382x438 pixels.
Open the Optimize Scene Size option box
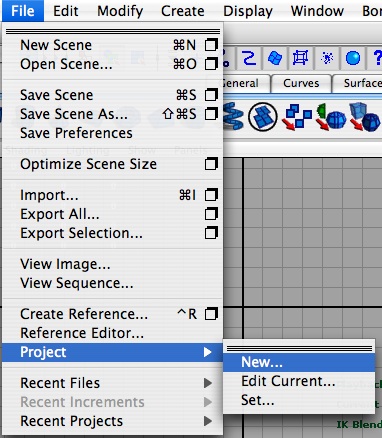click(211, 164)
